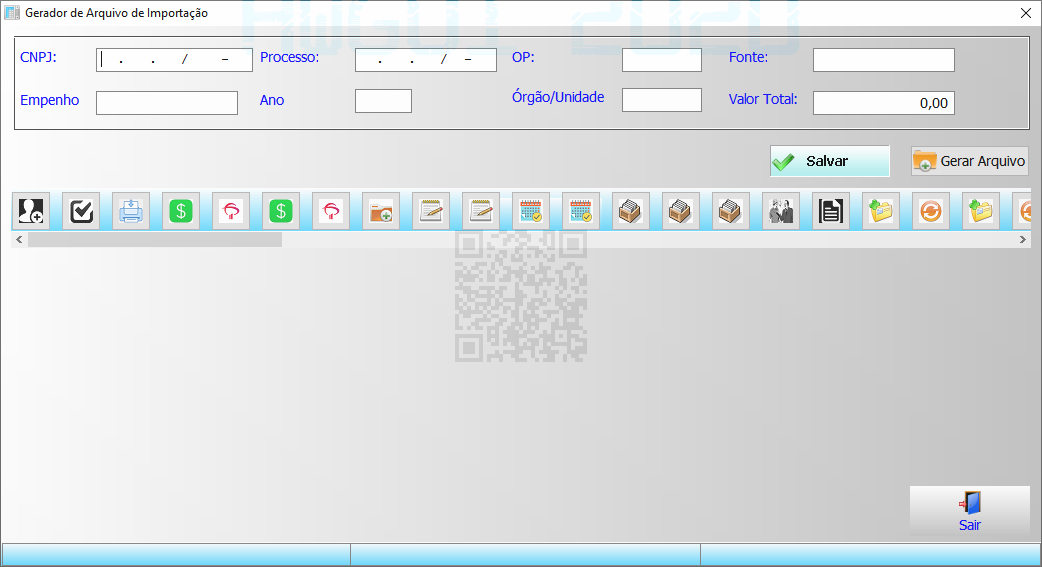Screen dimensions: 1042x567
Task: Click the Gerar Arquivo button
Action: (970, 161)
